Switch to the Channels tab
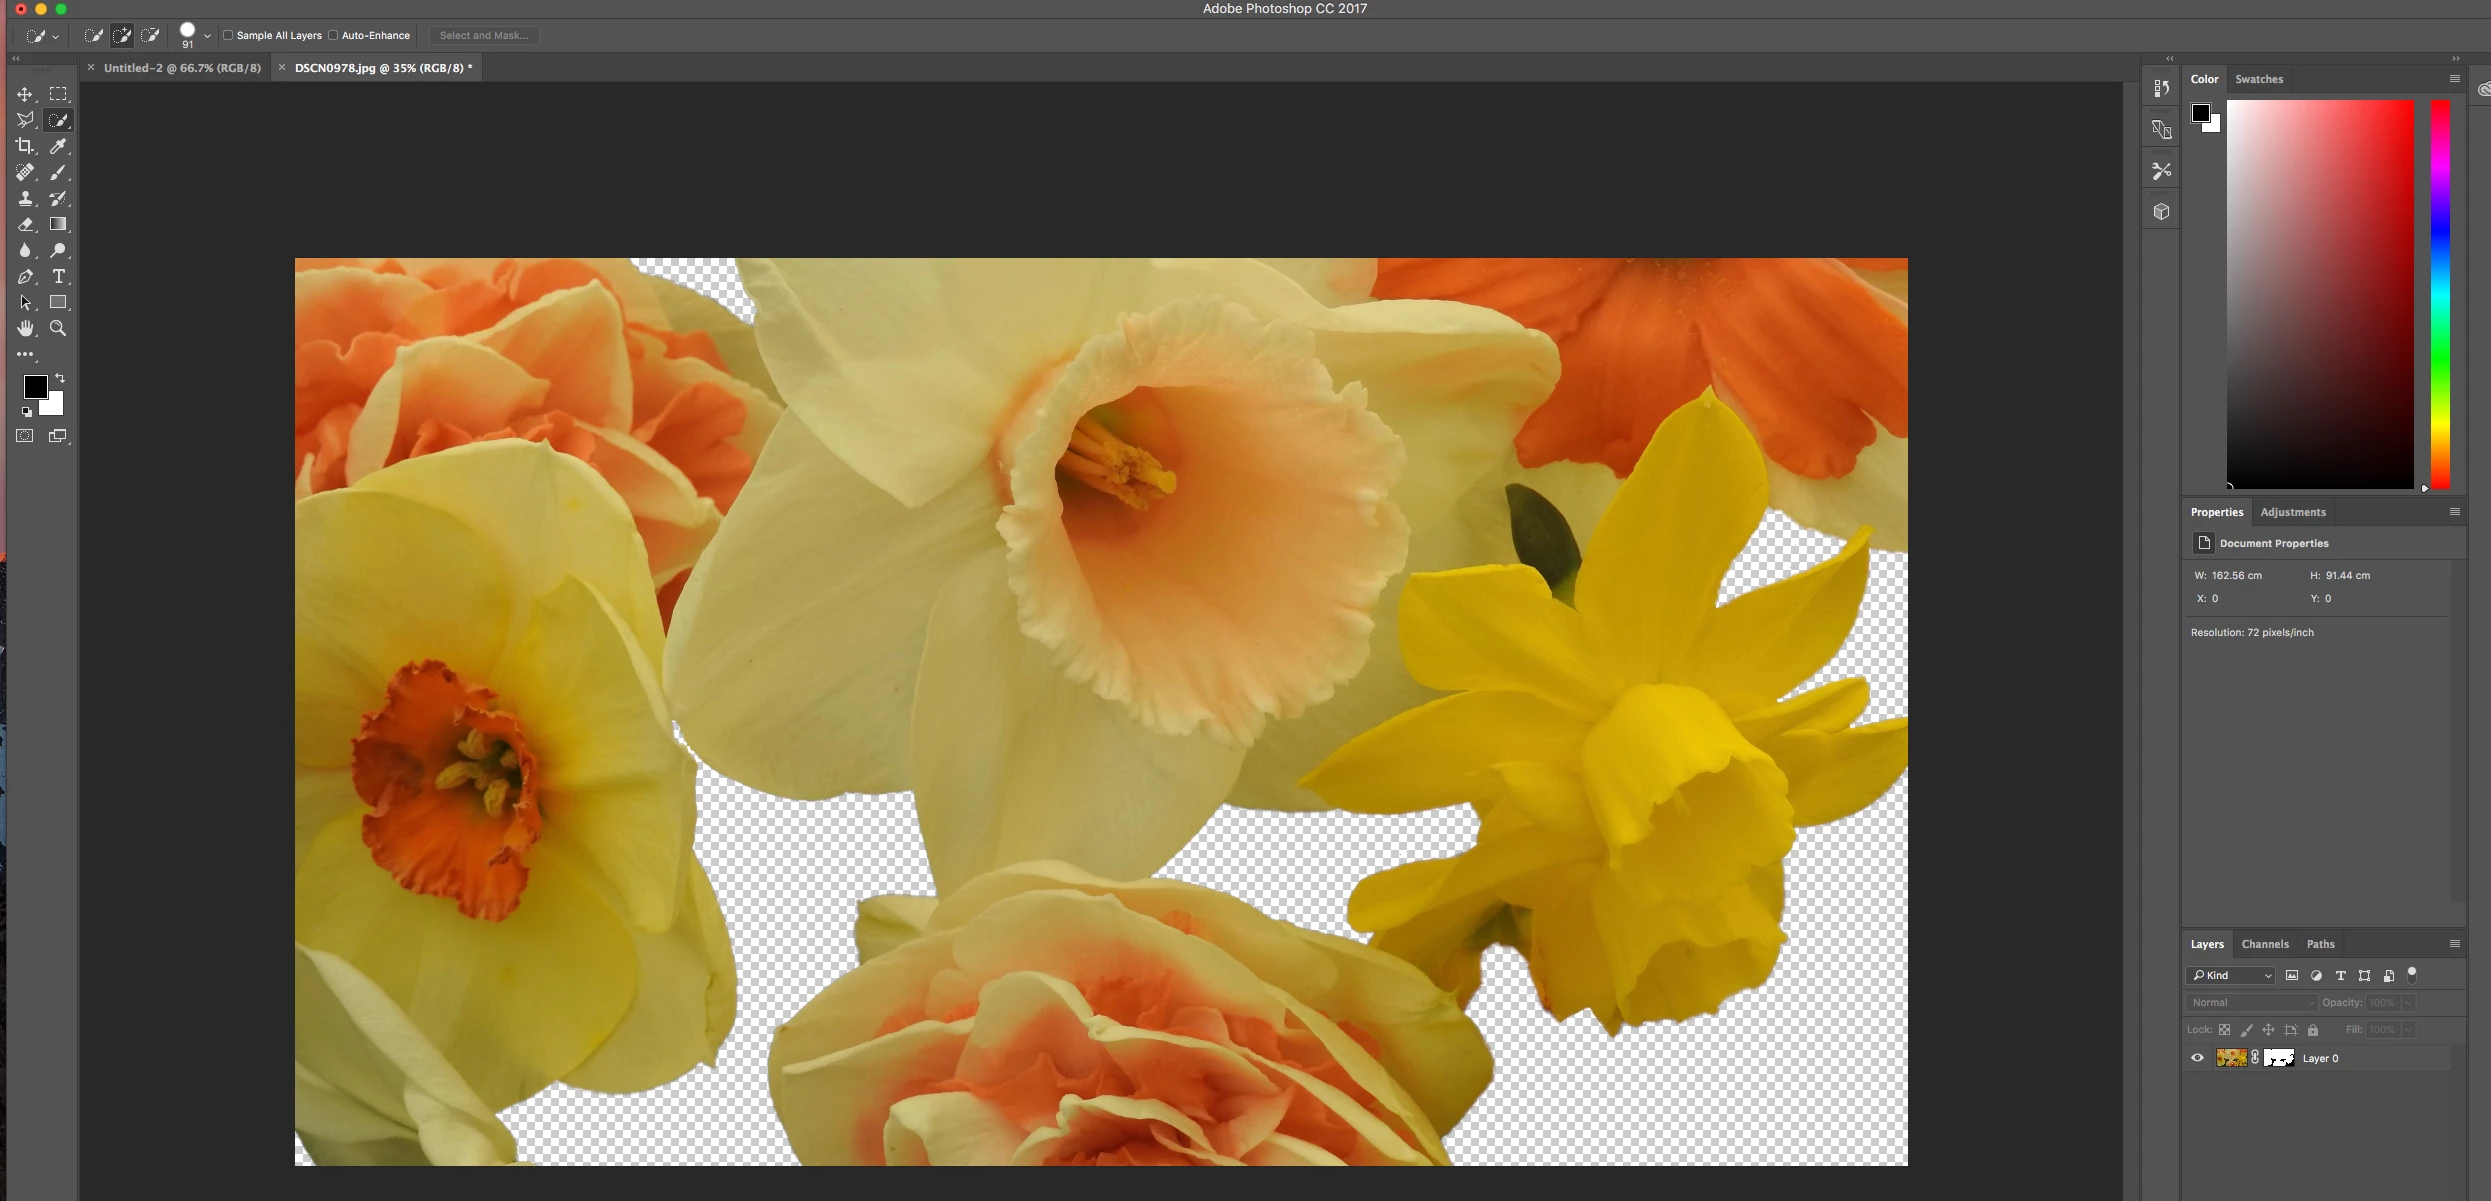Image resolution: width=2491 pixels, height=1201 pixels. (2264, 944)
